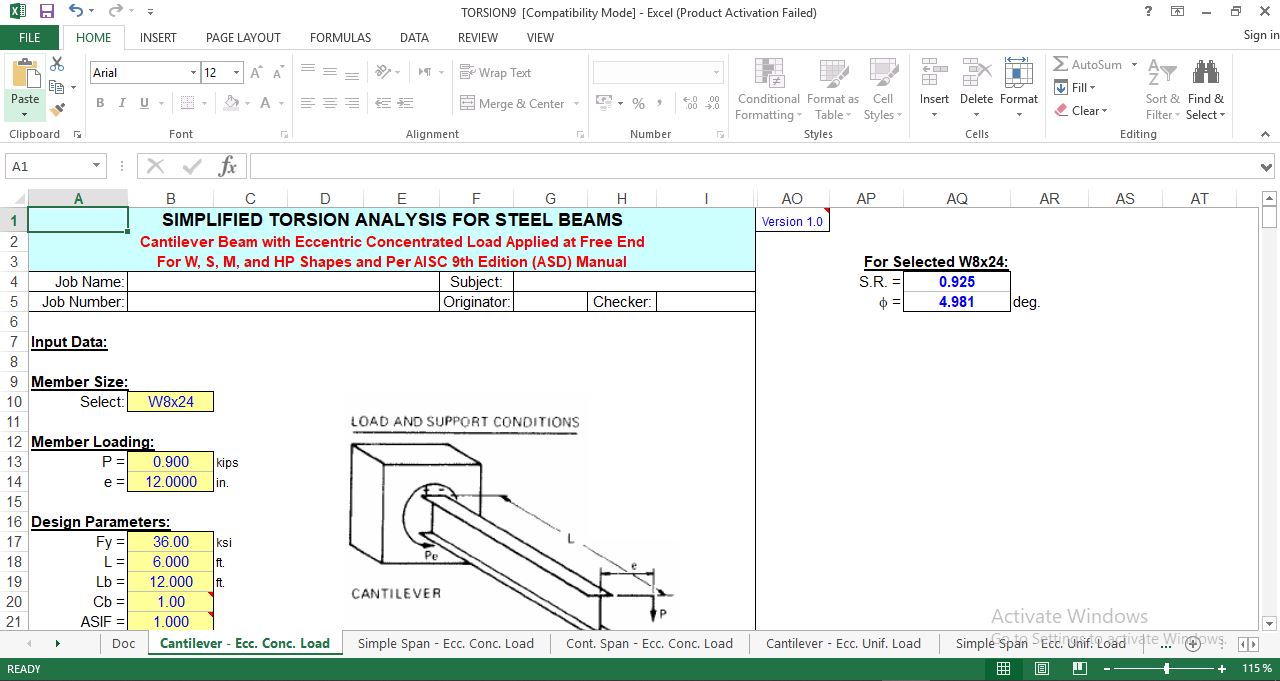The width and height of the screenshot is (1280, 681).
Task: Toggle bold formatting
Action: 99,103
